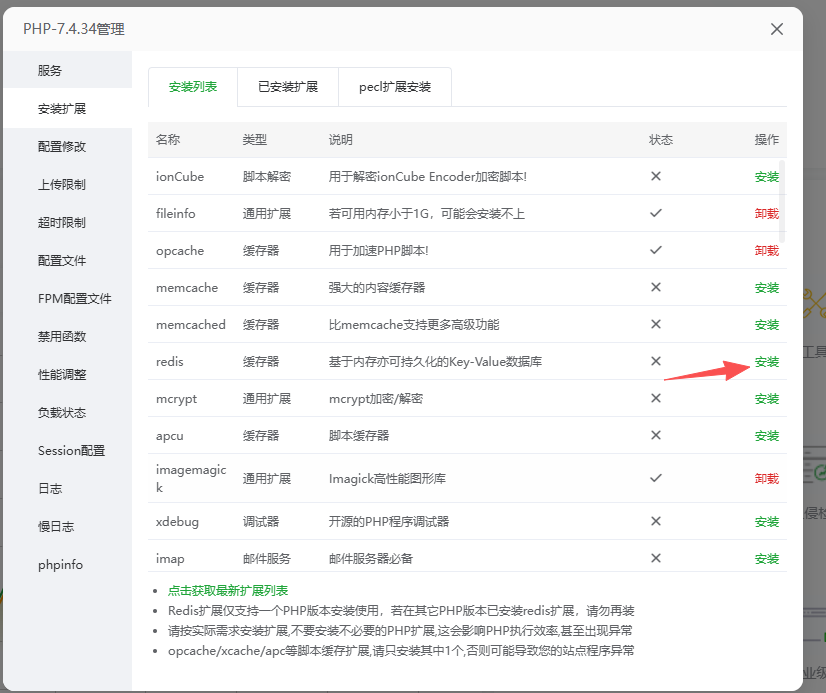This screenshot has height=693, width=826.
Task: Switch to the 已安装扩展 tab
Action: [288, 87]
